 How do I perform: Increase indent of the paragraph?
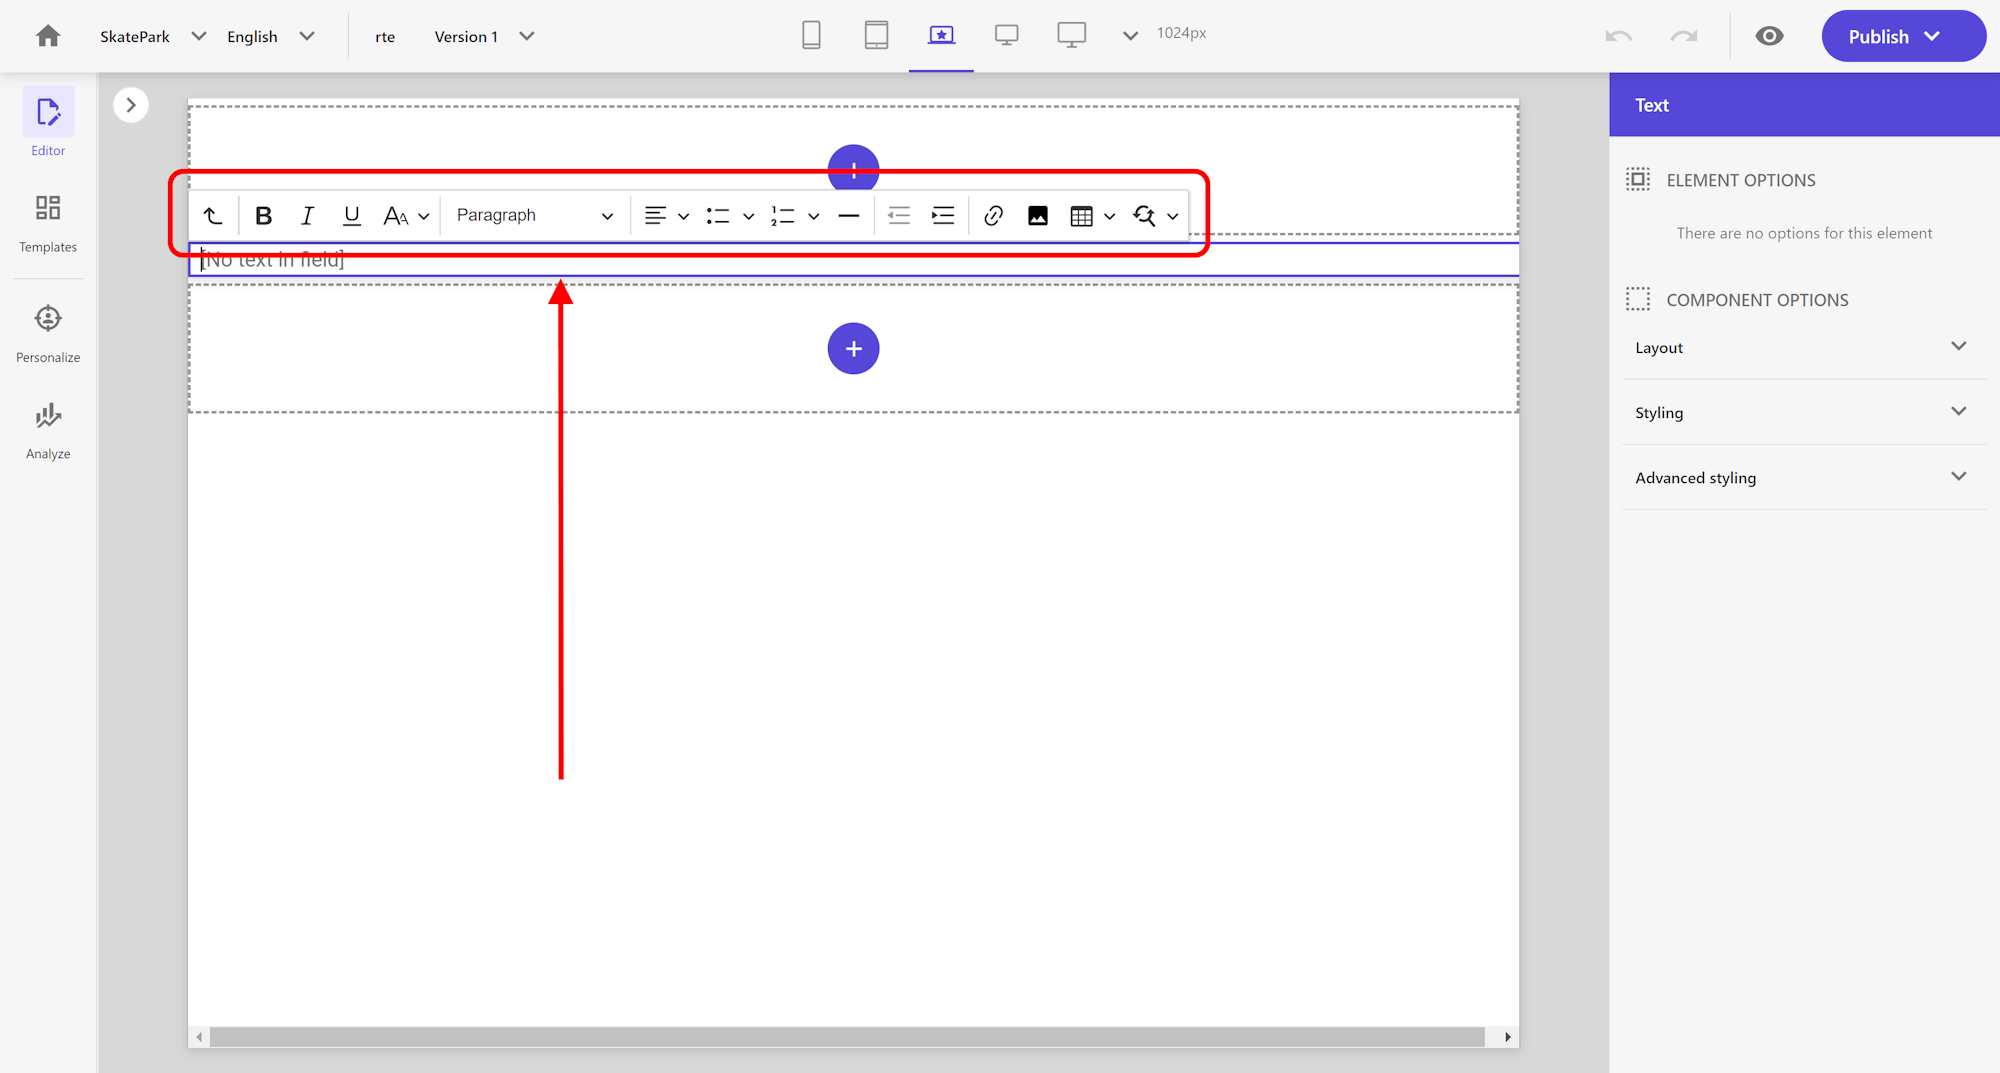(942, 216)
